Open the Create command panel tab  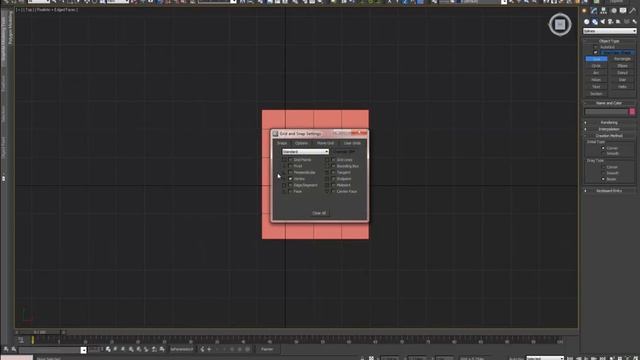point(584,11)
